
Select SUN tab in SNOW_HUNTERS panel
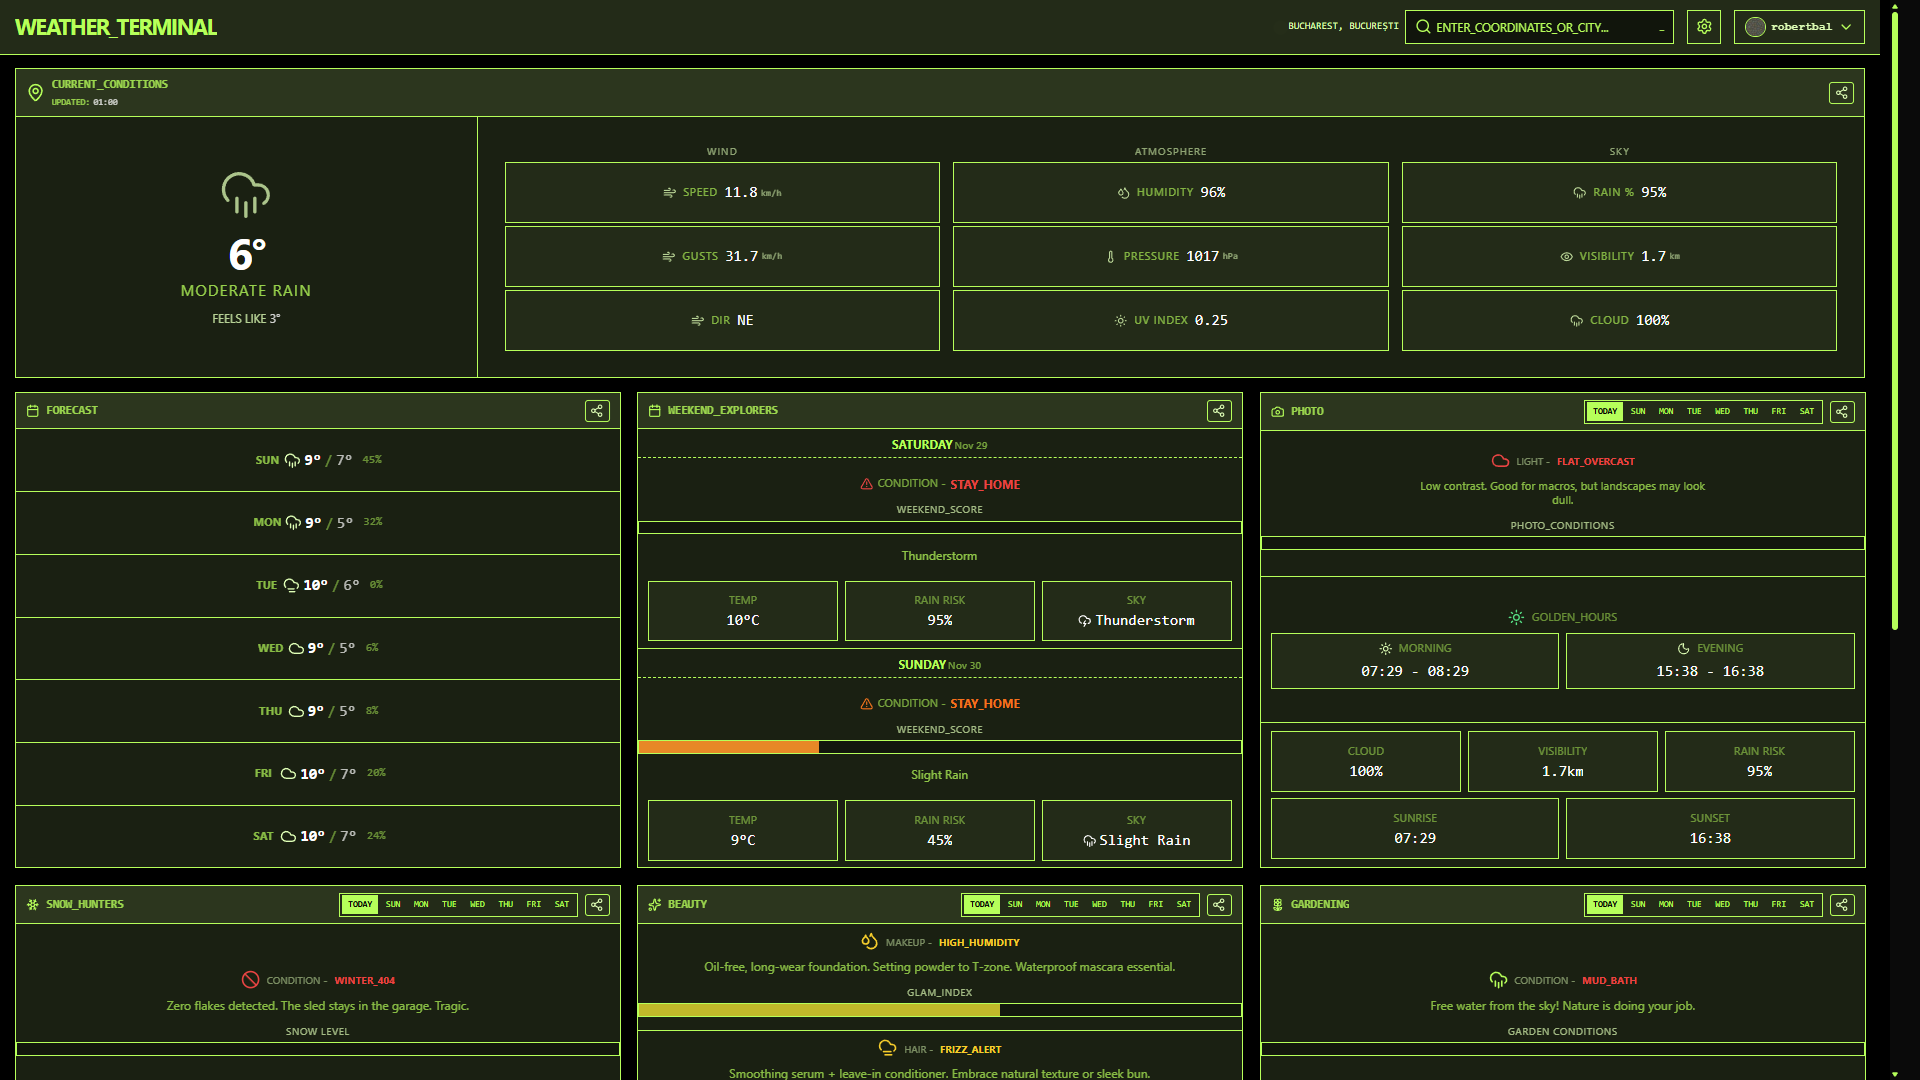(393, 904)
